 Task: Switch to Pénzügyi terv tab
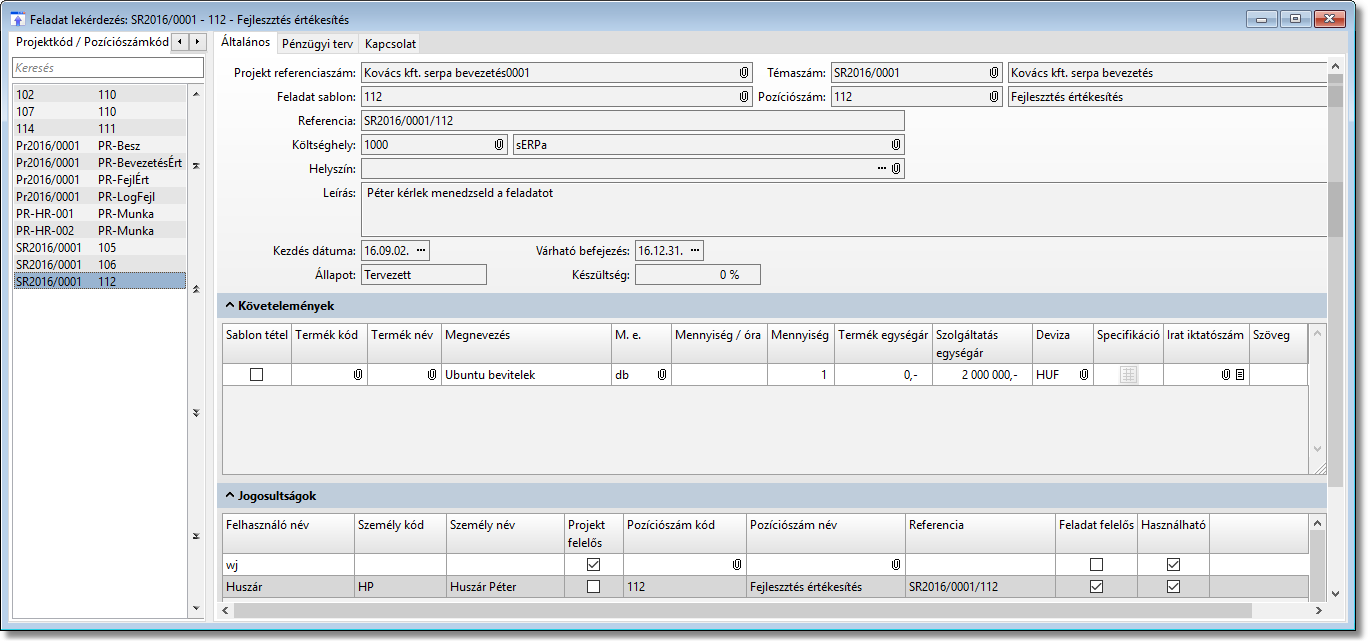[x=317, y=44]
